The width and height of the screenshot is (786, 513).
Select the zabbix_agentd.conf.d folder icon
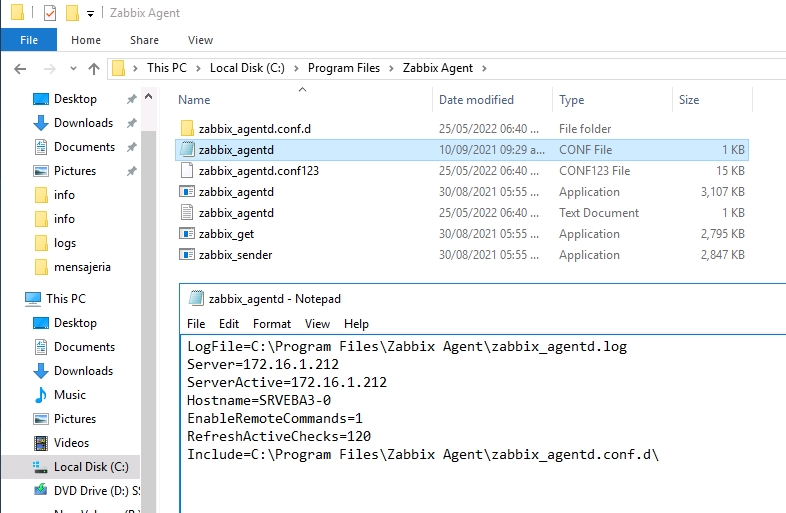tap(187, 128)
